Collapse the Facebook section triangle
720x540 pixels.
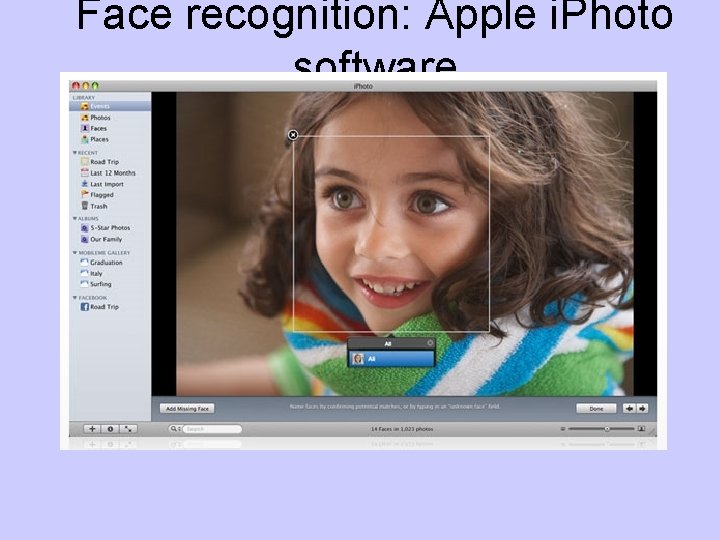[75, 298]
